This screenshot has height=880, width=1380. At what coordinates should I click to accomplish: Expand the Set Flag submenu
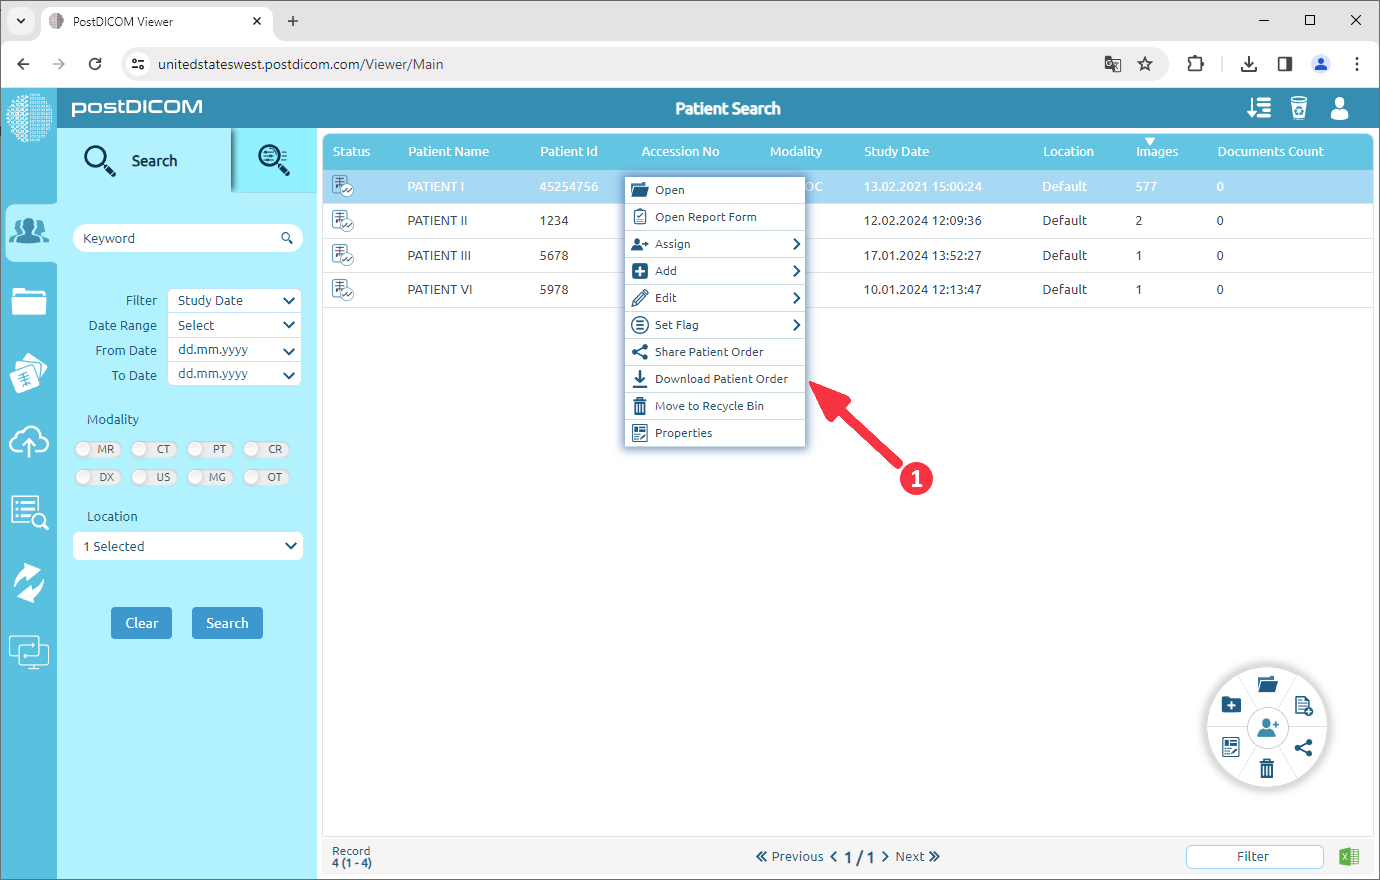pyautogui.click(x=714, y=324)
